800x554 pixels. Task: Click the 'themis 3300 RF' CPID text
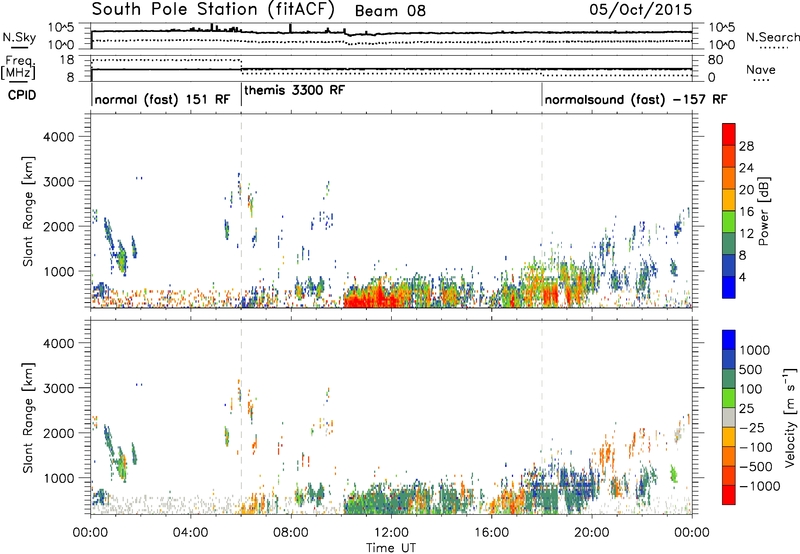click(295, 90)
